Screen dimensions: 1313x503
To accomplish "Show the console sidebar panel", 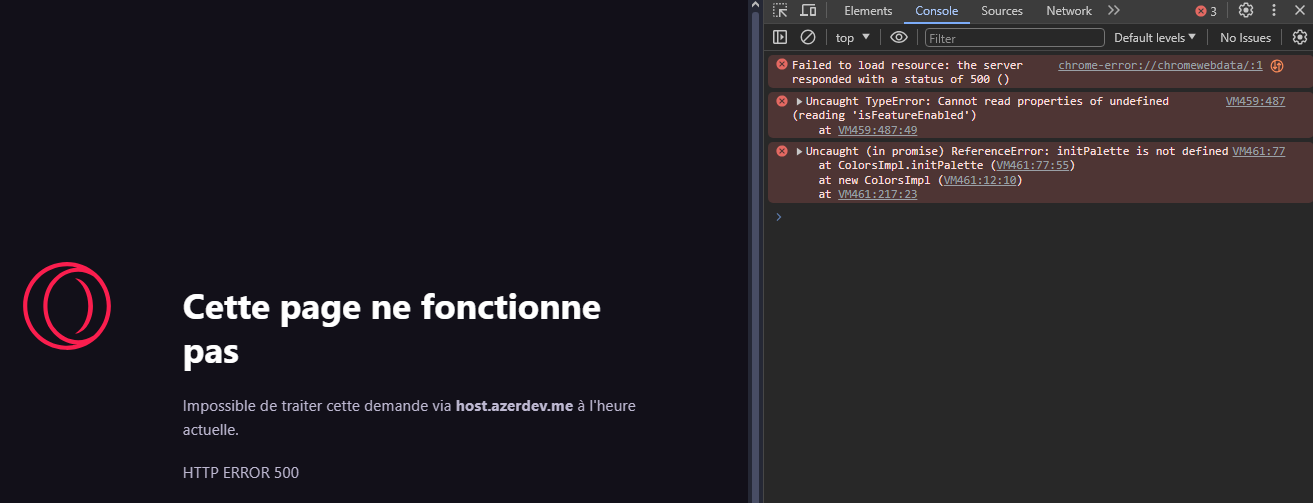I will point(780,37).
